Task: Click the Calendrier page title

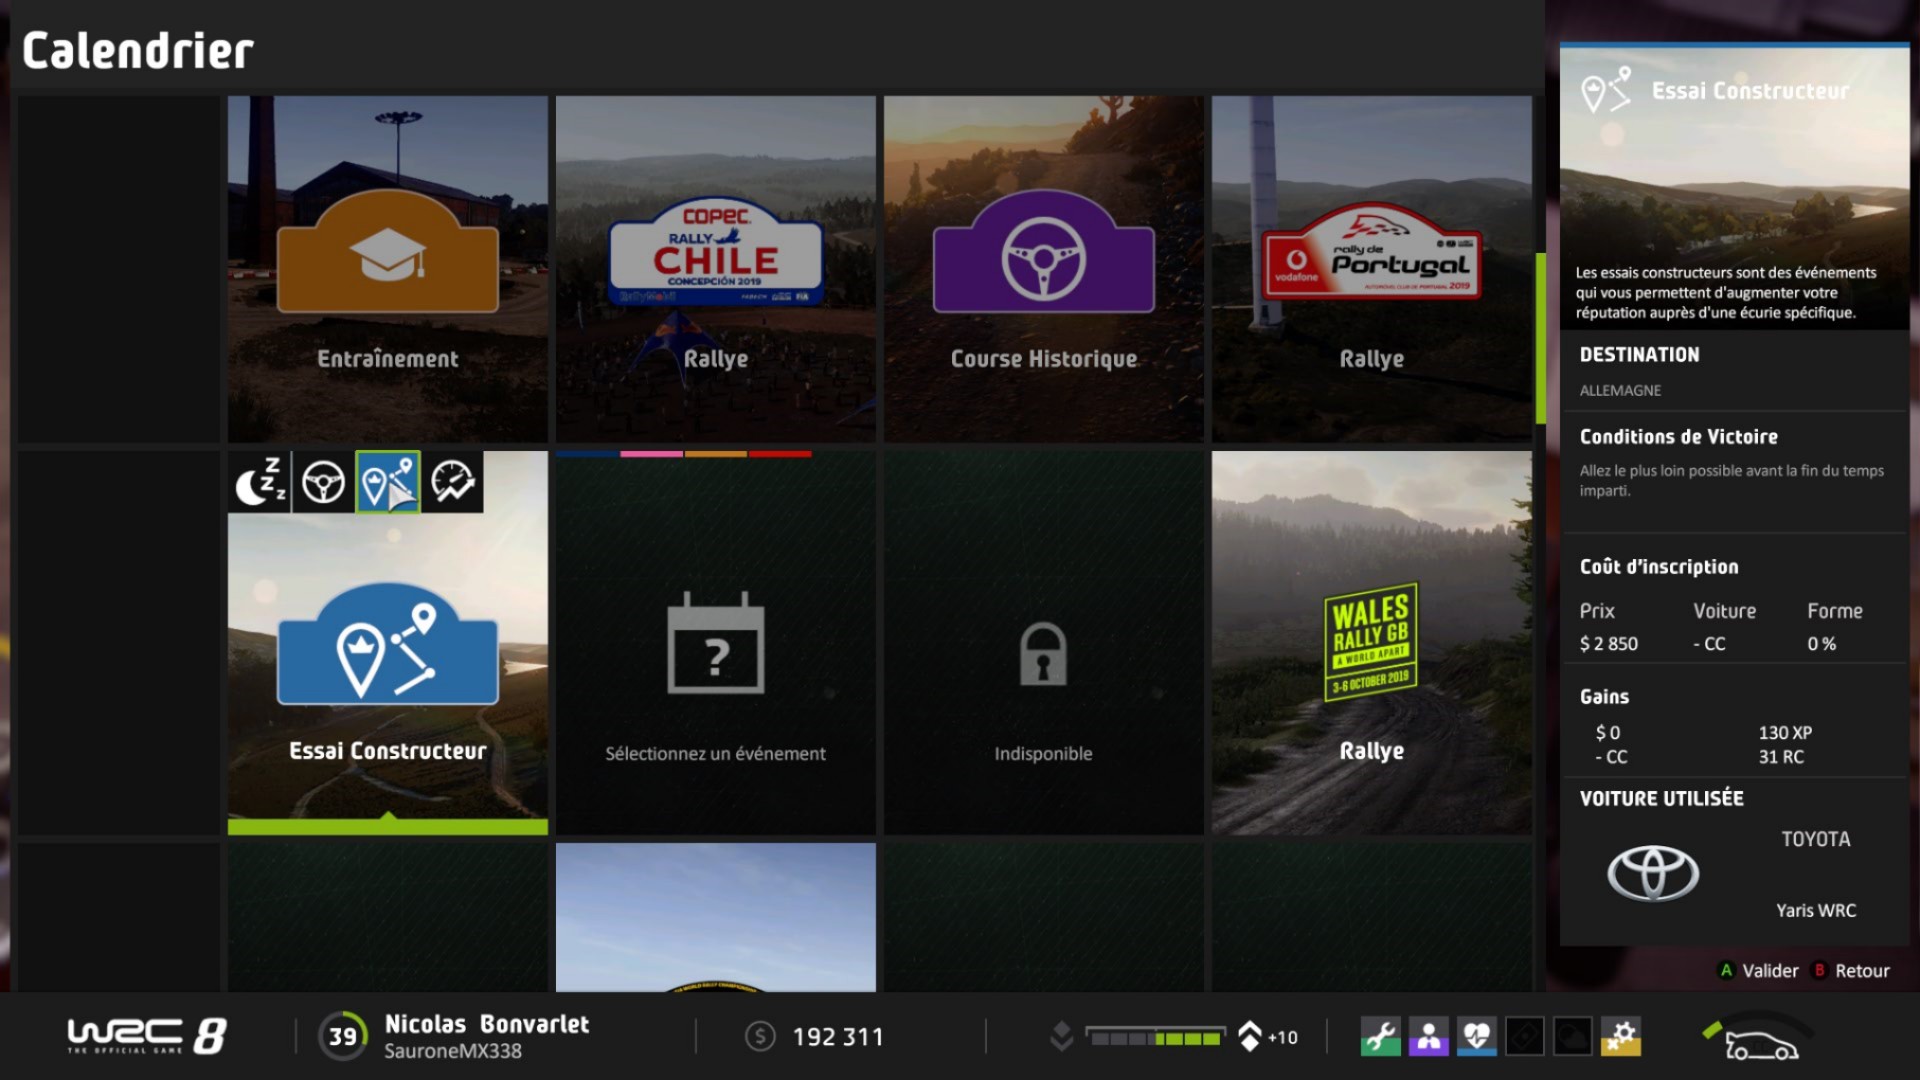Action: tap(138, 50)
